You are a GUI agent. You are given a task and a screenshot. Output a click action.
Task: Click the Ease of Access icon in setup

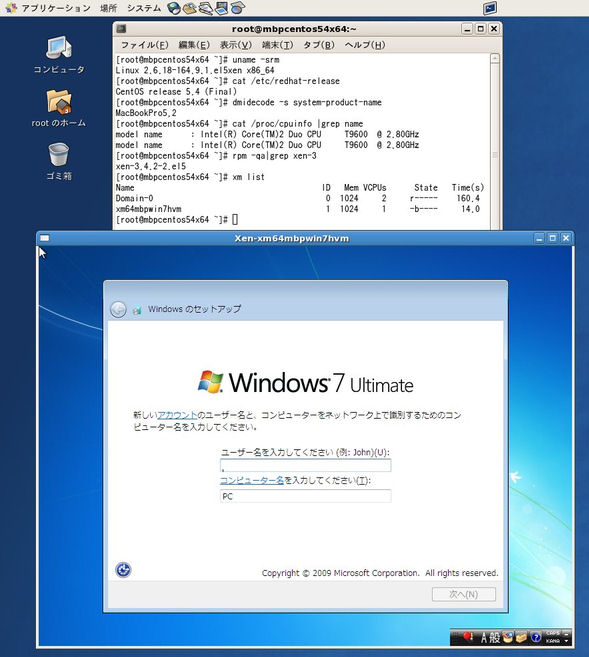click(123, 570)
